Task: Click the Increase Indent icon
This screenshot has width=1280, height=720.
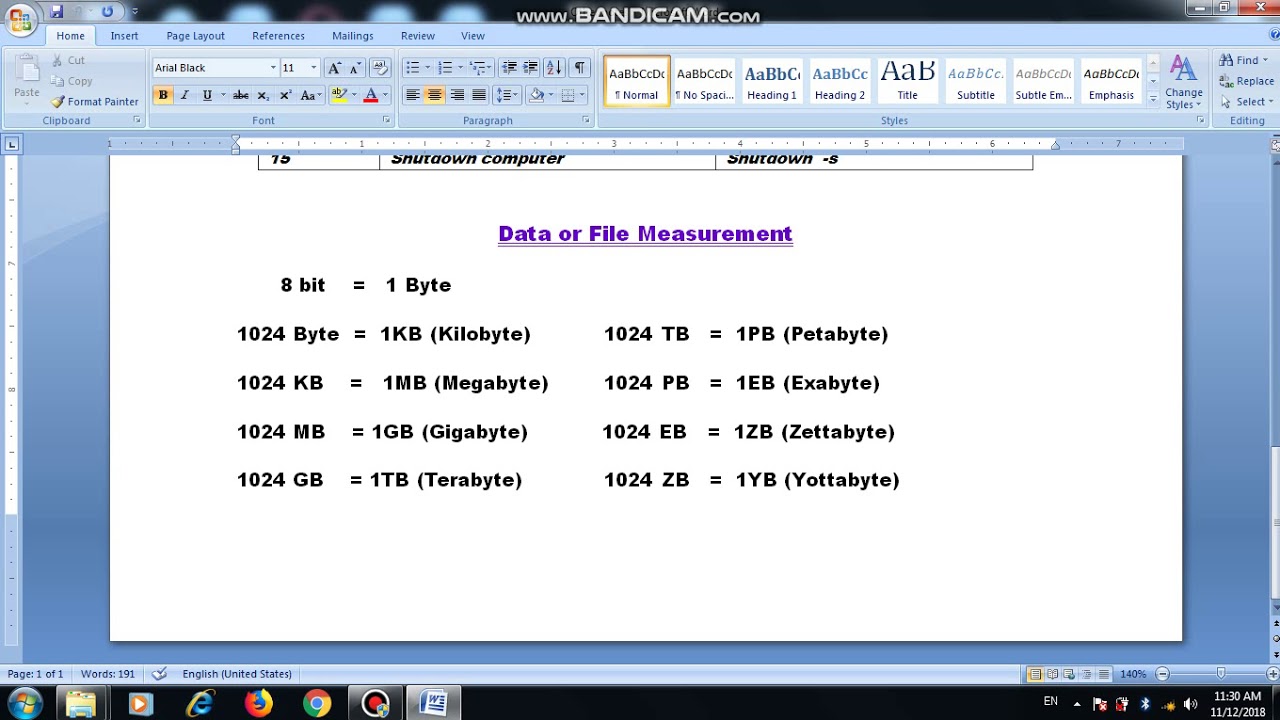Action: click(x=531, y=68)
